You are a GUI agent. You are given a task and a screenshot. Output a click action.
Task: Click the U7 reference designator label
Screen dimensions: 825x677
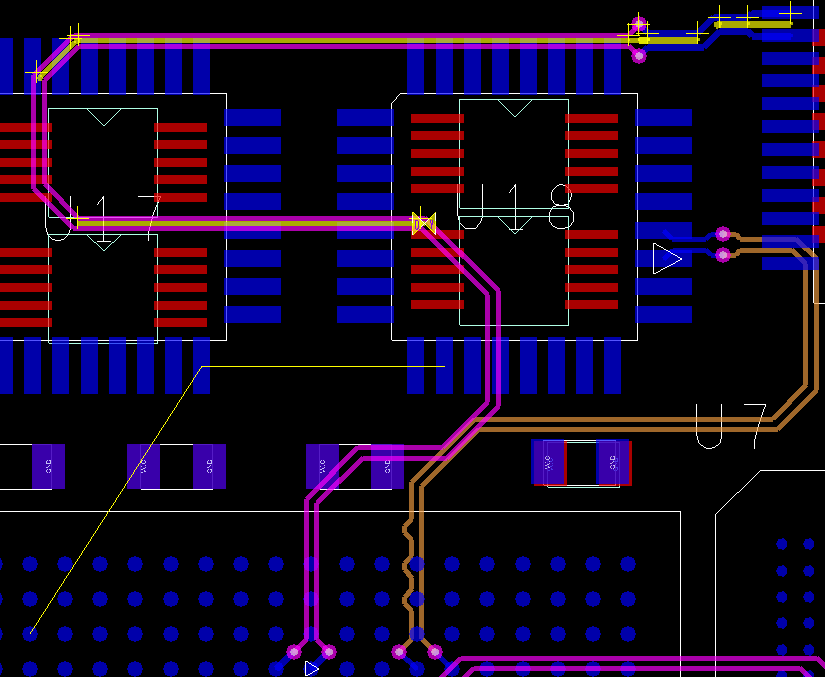pos(731,426)
